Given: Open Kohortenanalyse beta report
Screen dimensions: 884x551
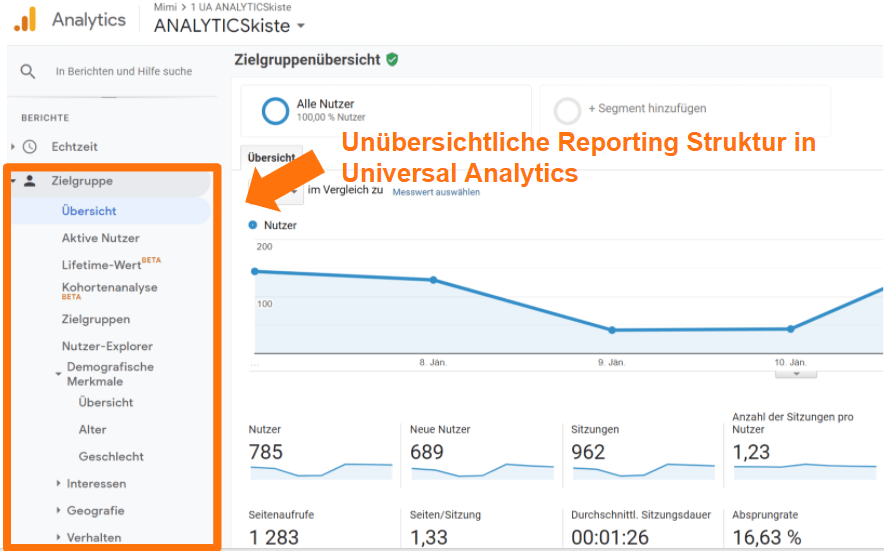Looking at the screenshot, I should tap(109, 290).
